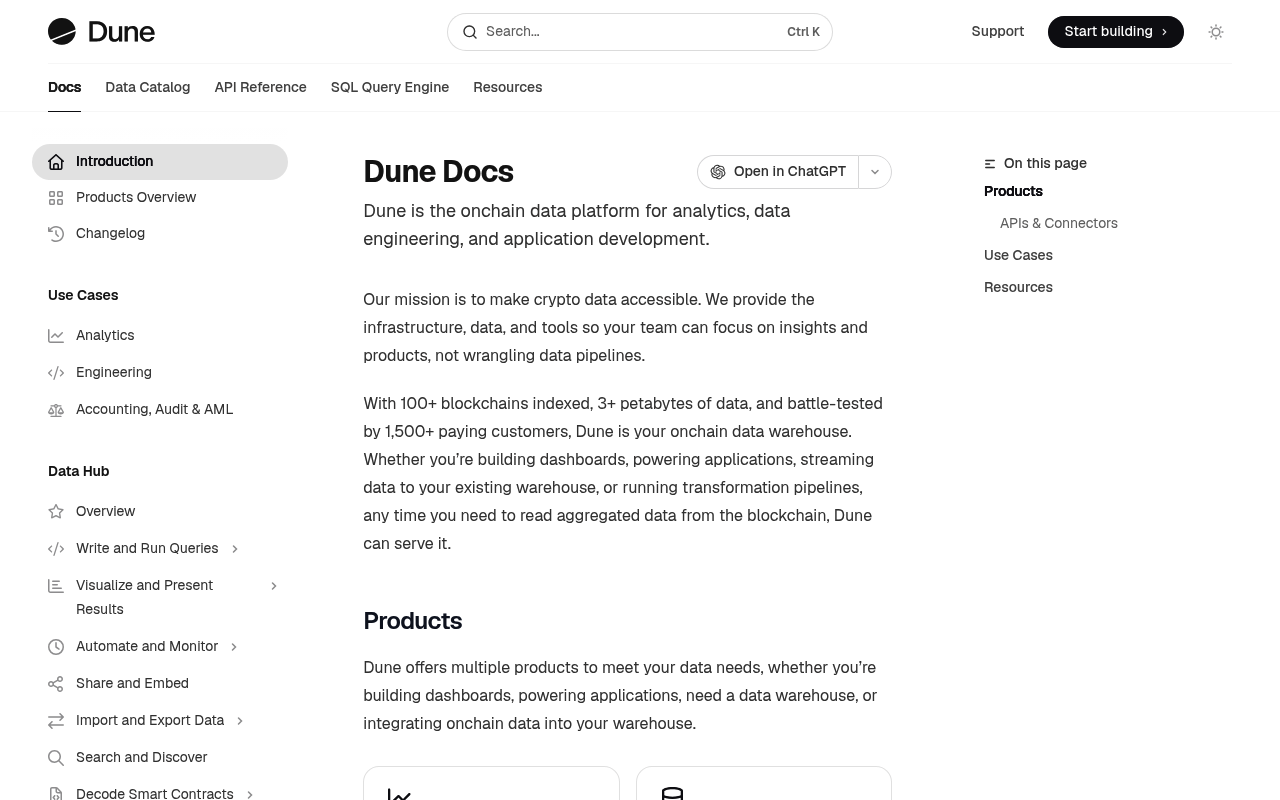Click the Search and Discover magnifier icon
1280x800 pixels.
point(56,758)
